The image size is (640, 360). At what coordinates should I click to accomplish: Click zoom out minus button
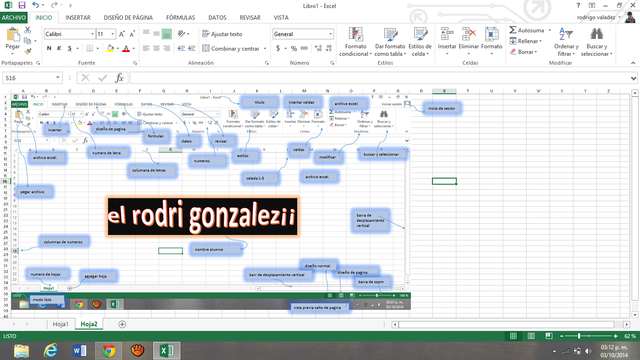pyautogui.click(x=562, y=336)
